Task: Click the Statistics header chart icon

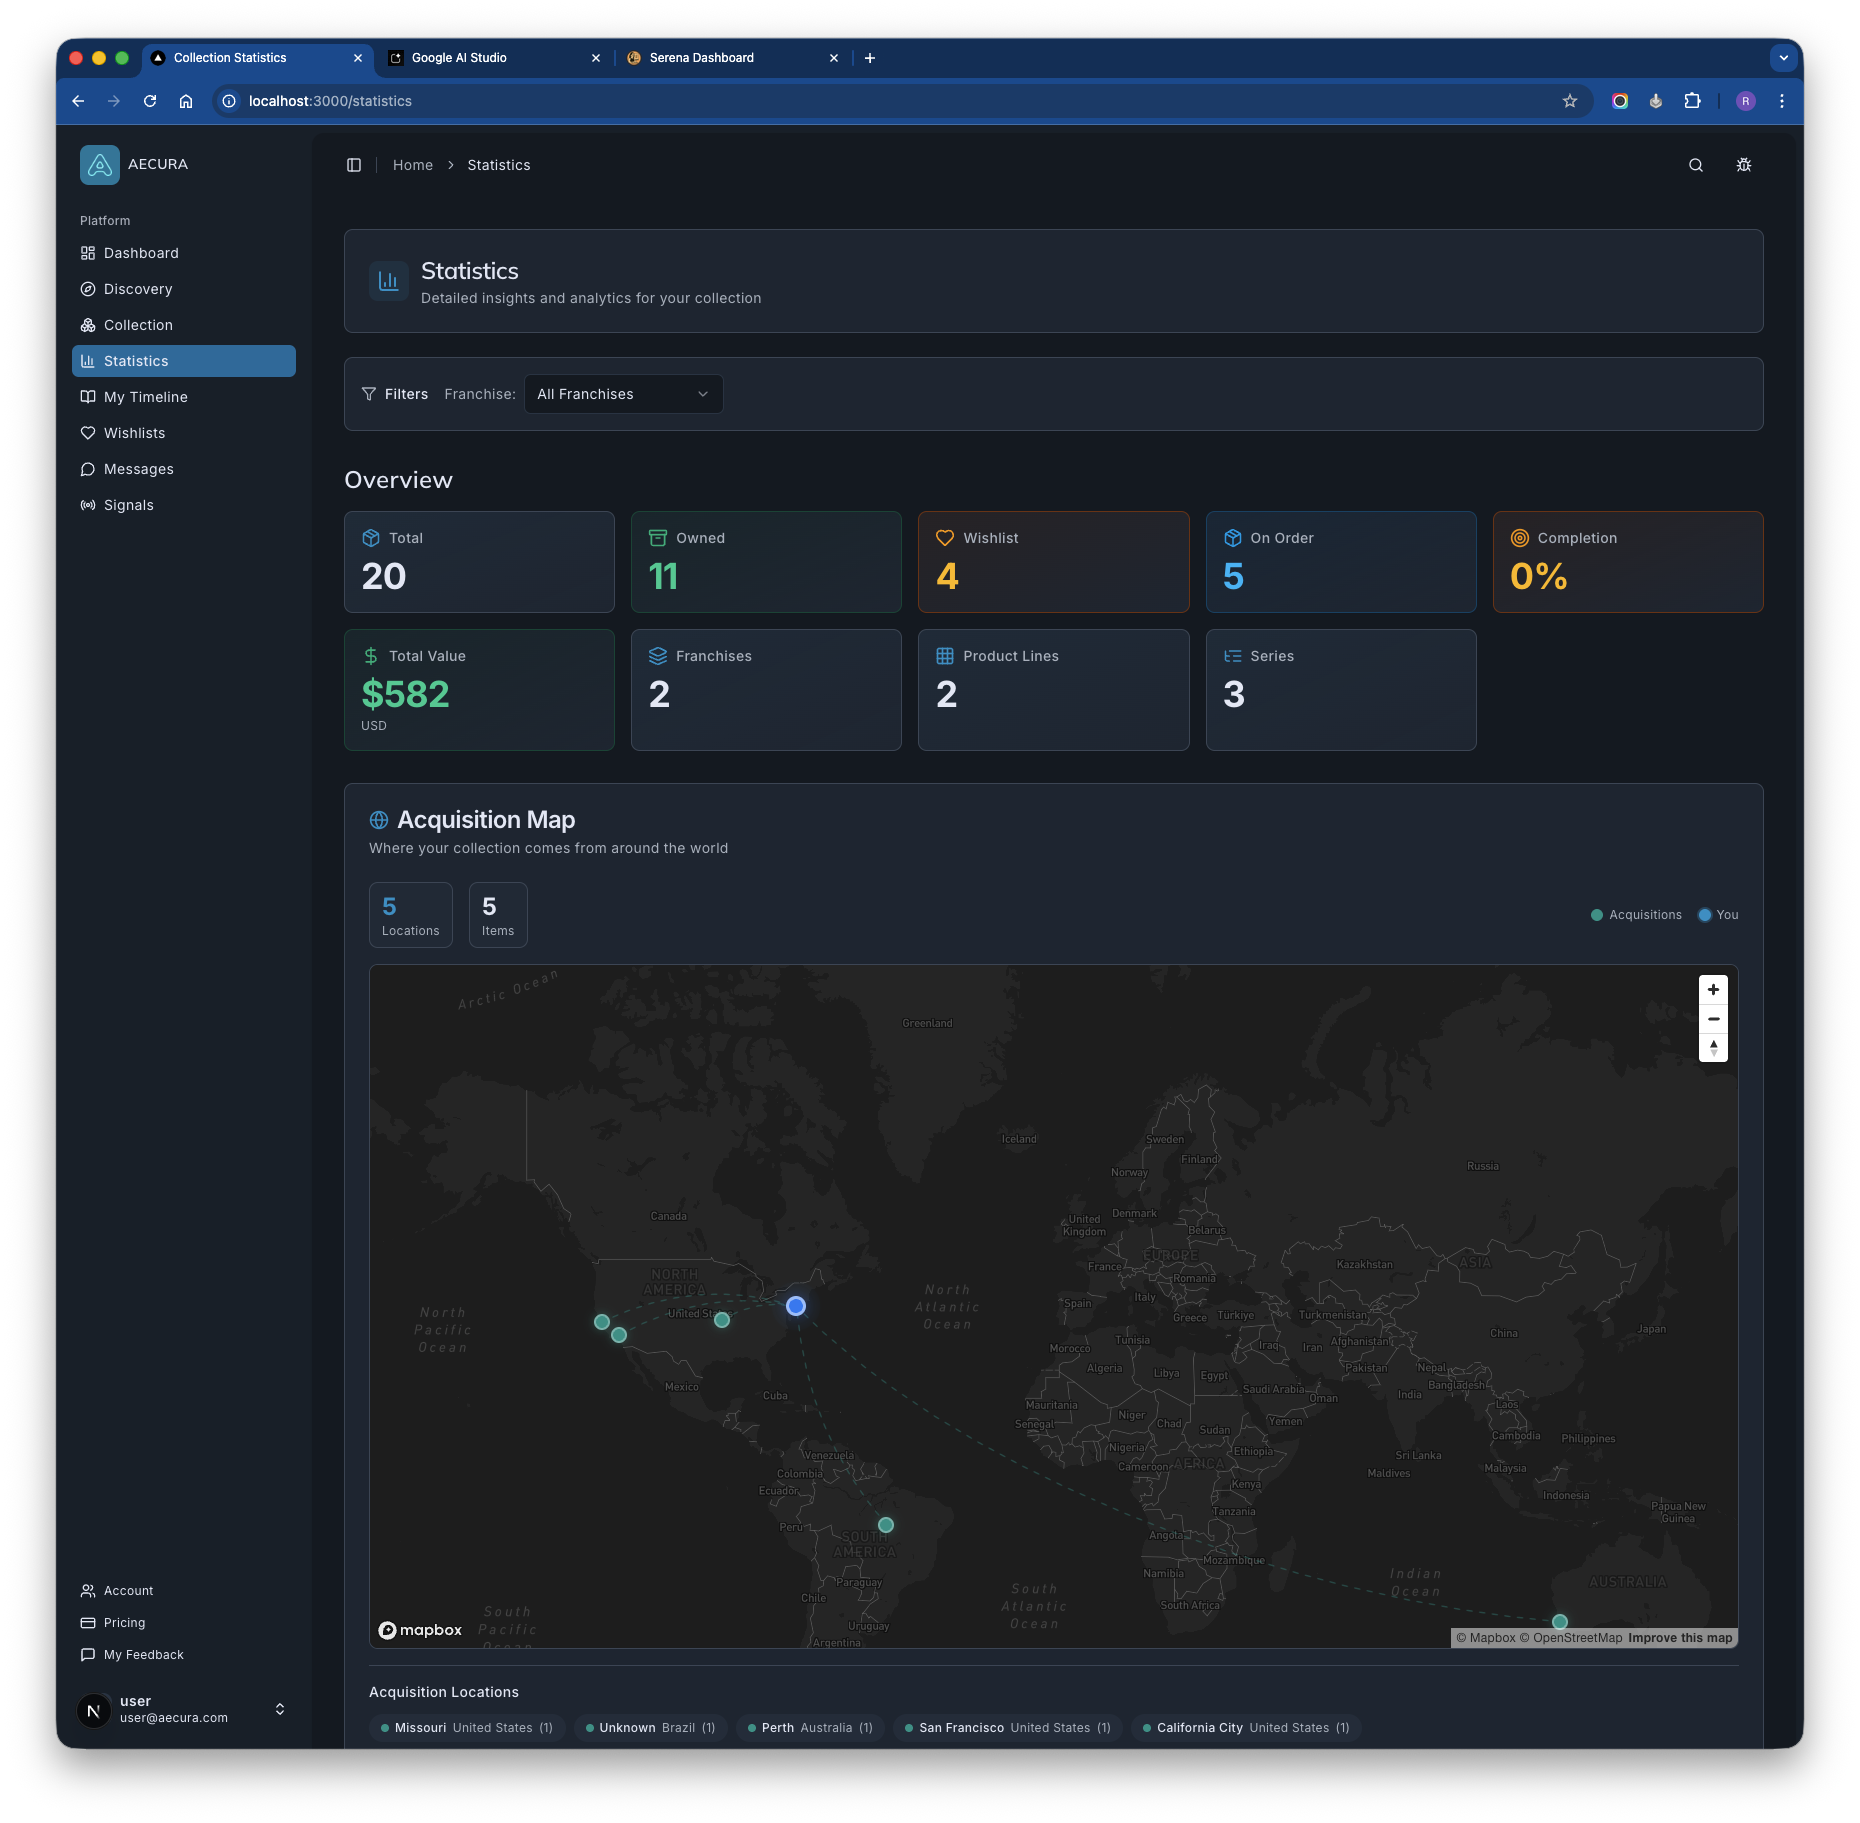Action: [389, 282]
